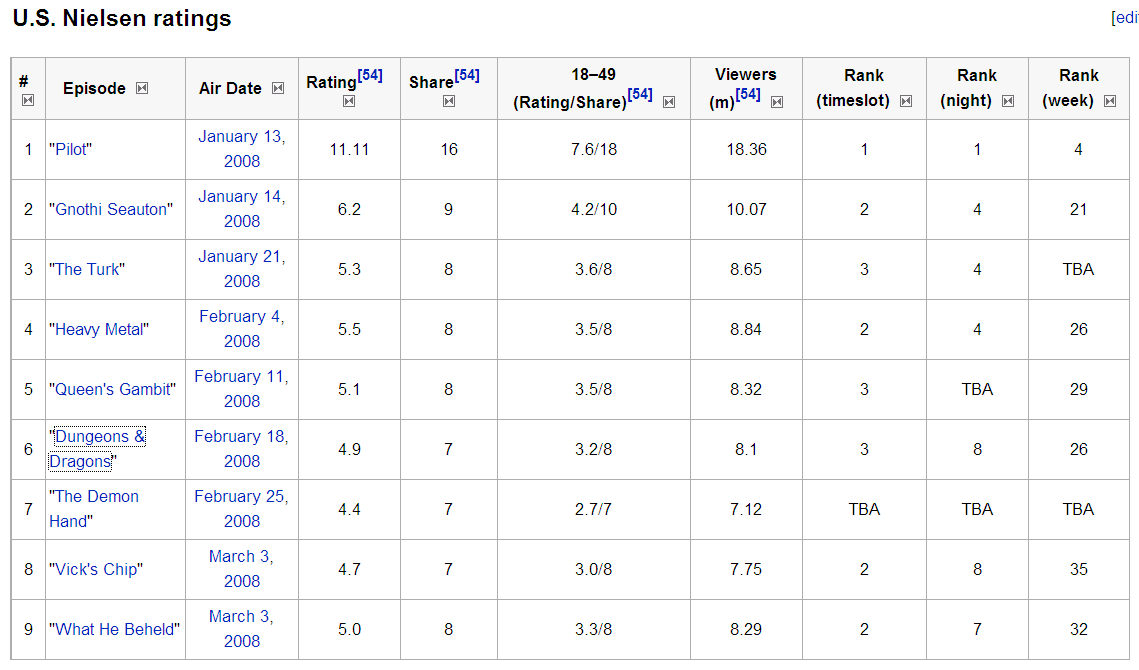
Task: Follow the March 3 date in Vick's Chip row
Action: [242, 569]
